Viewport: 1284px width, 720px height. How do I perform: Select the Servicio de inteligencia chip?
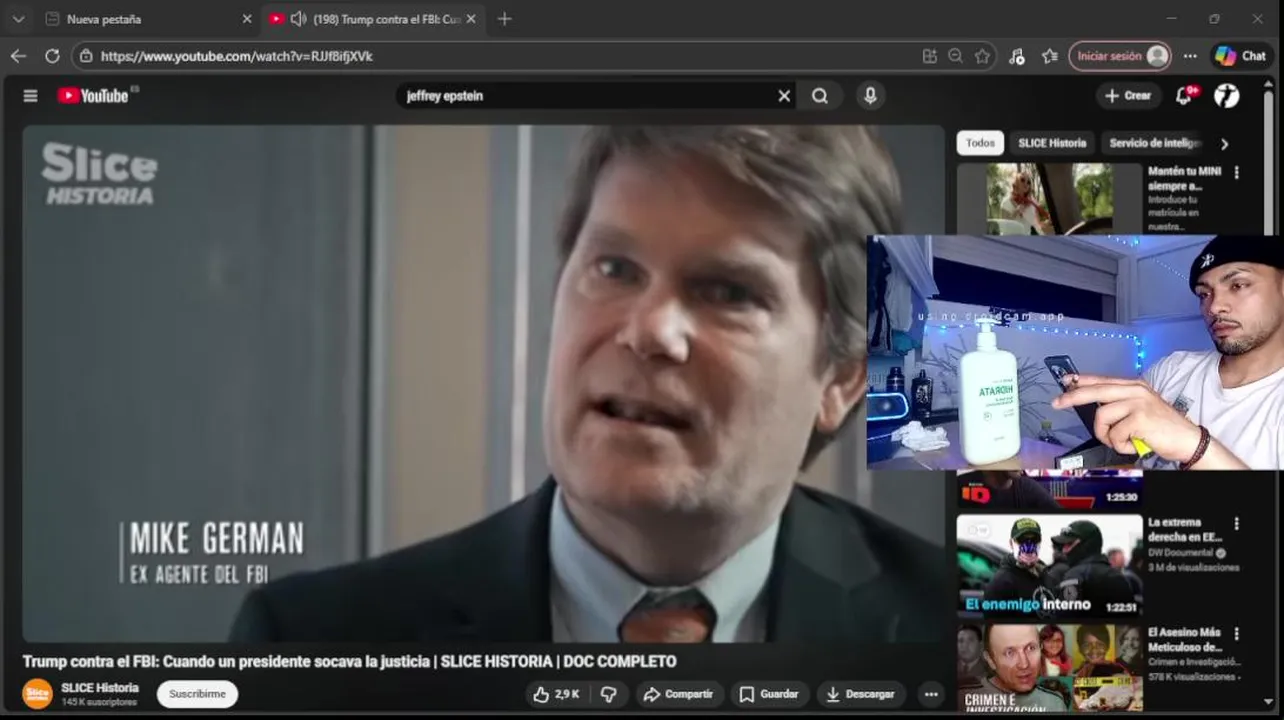(x=1154, y=143)
